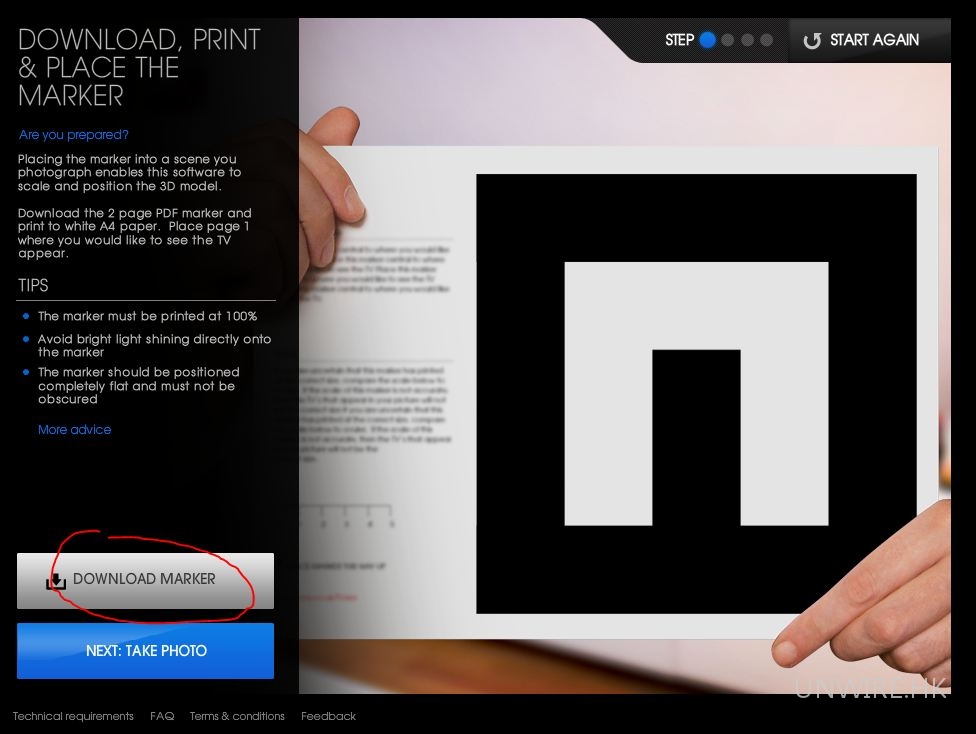Image resolution: width=976 pixels, height=734 pixels.
Task: Open the 'Are you prepared?' link
Action: pos(74,135)
